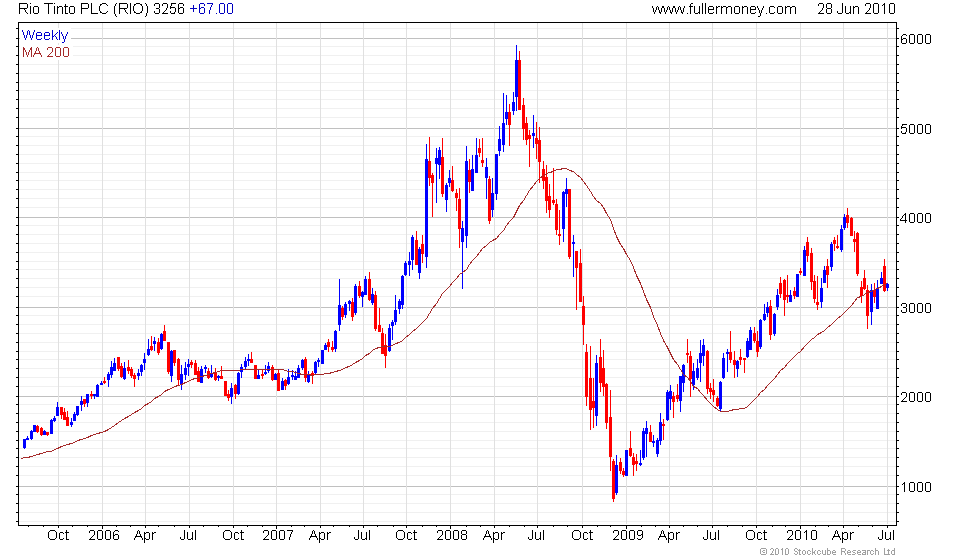Click the 5000 price axis label

(x=916, y=129)
